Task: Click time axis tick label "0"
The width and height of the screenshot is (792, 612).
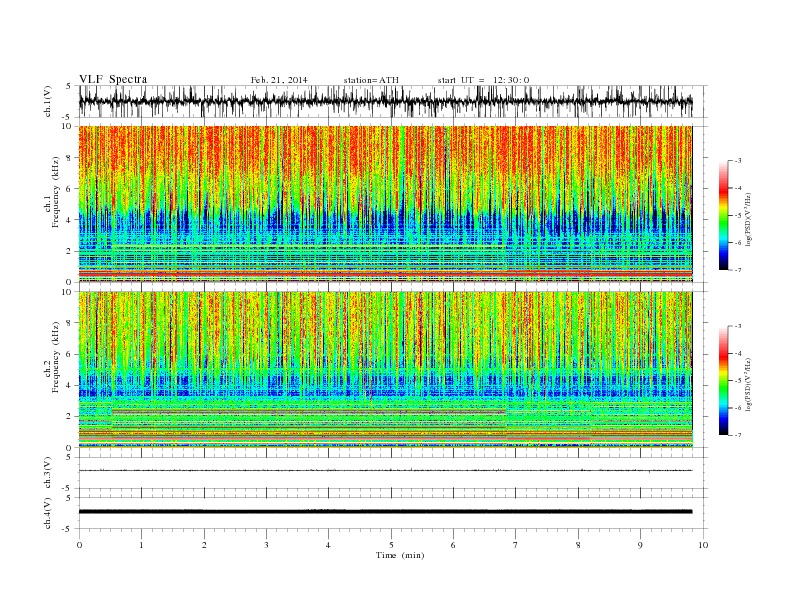Action: pos(79,545)
